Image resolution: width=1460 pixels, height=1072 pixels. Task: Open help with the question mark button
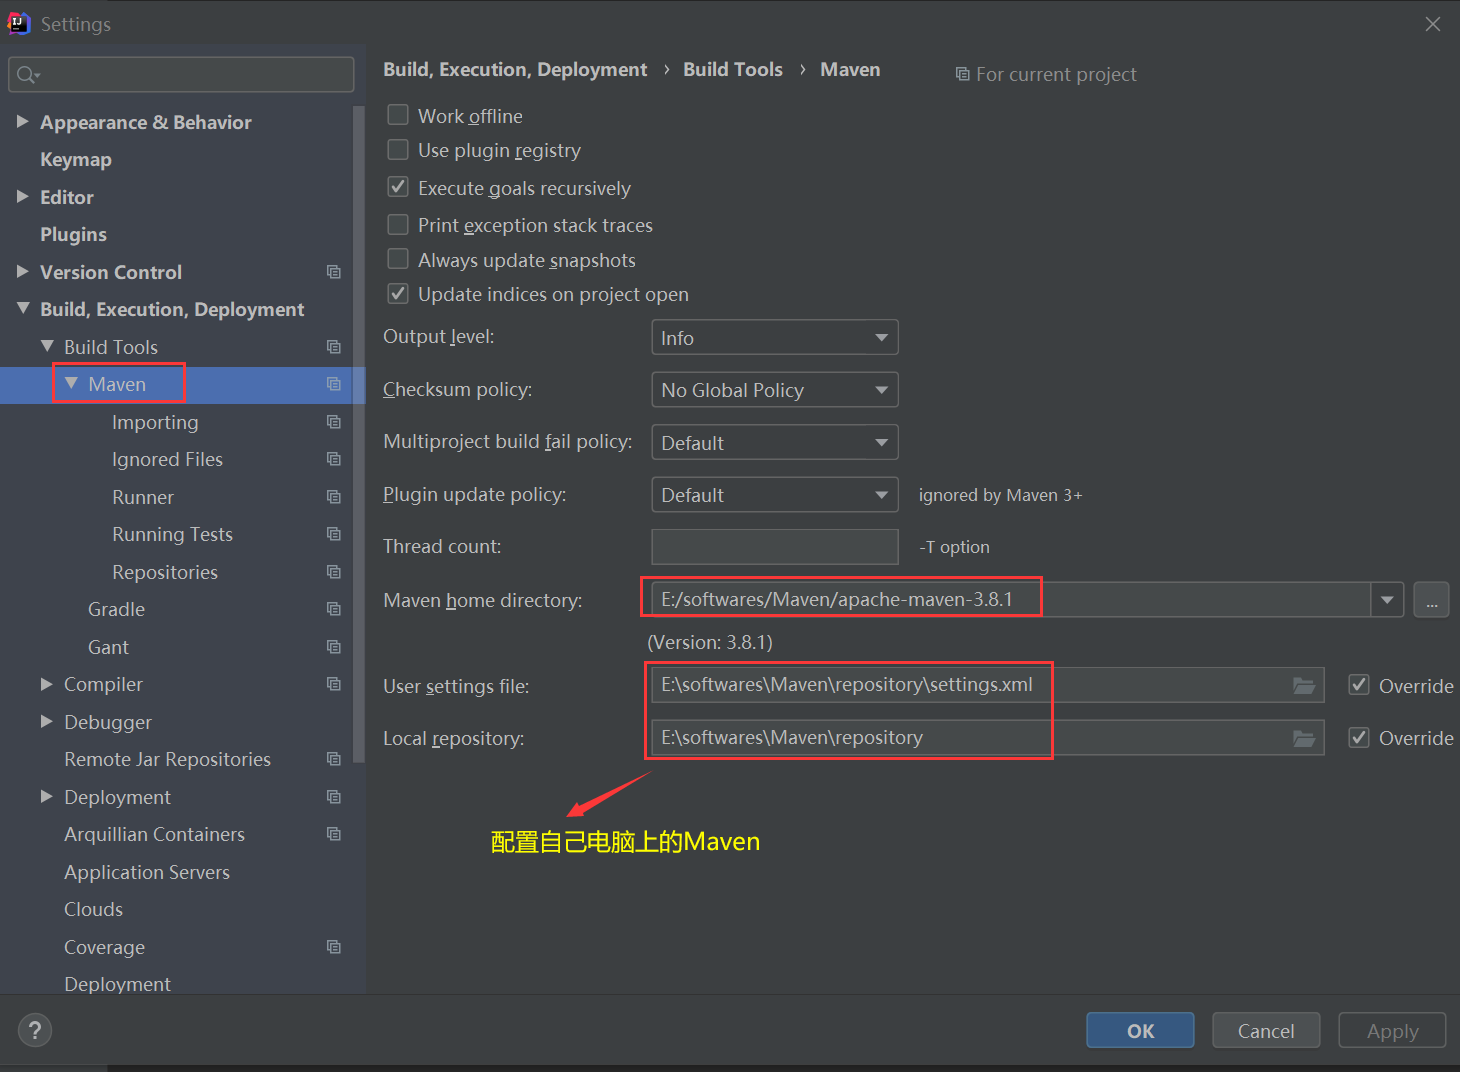(x=35, y=1030)
